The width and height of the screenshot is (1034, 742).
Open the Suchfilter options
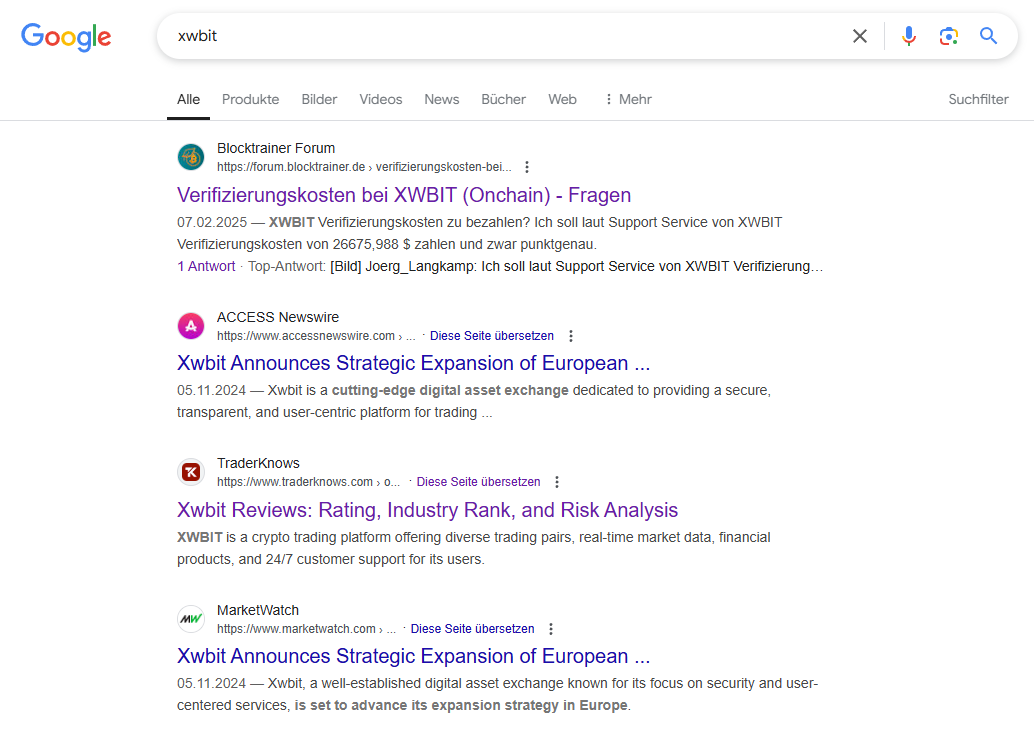[x=979, y=100]
